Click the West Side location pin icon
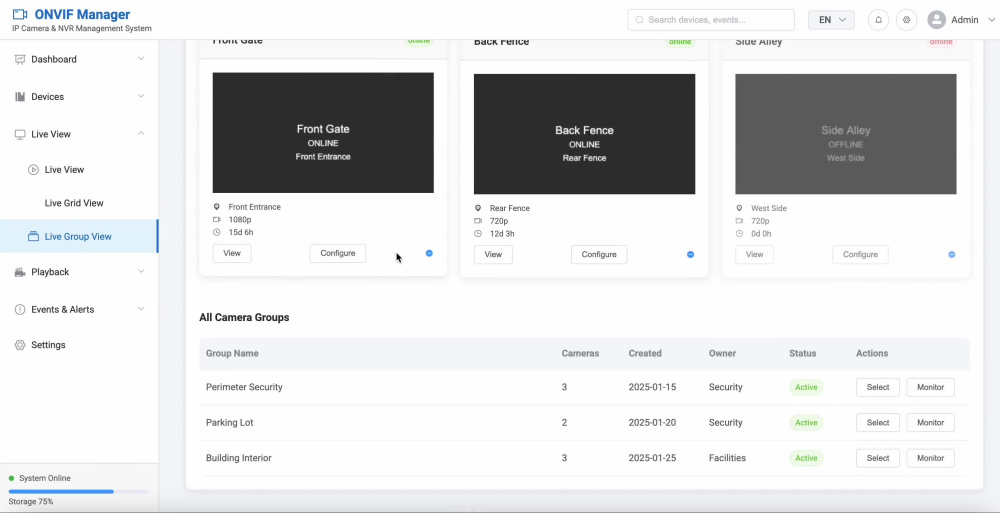1000x513 pixels. (x=740, y=209)
